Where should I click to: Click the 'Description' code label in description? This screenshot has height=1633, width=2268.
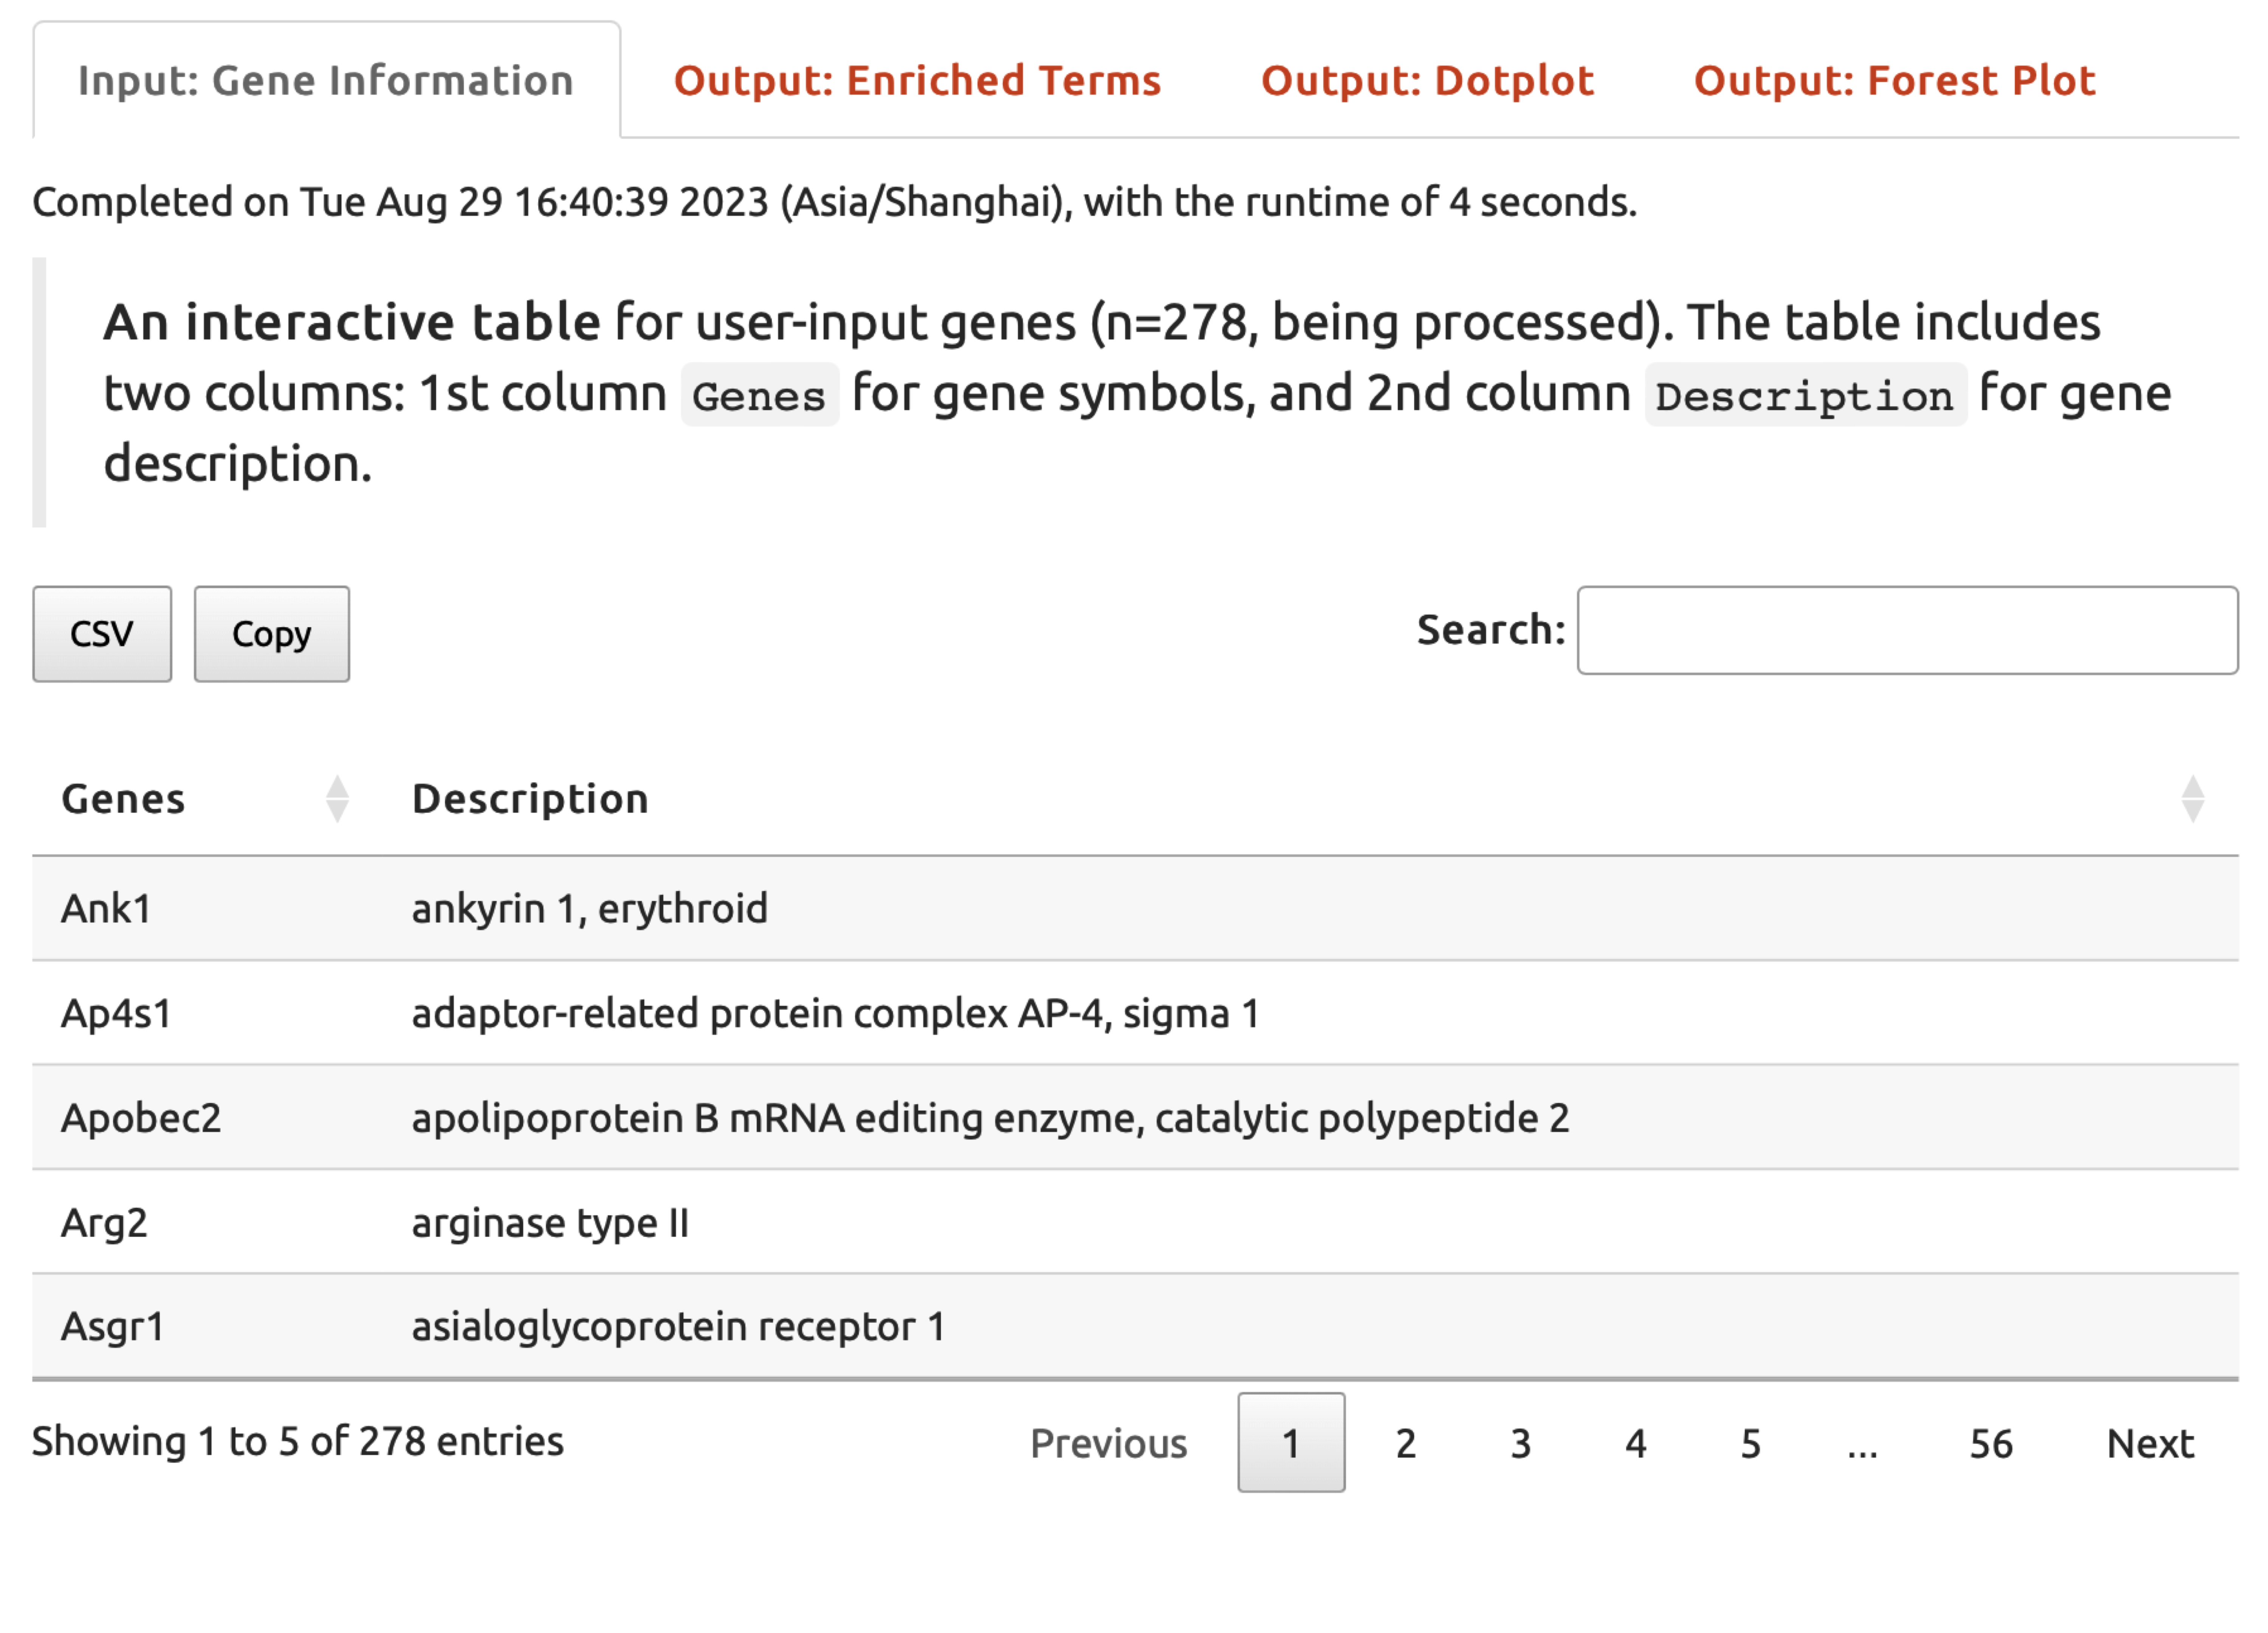pyautogui.click(x=1806, y=395)
